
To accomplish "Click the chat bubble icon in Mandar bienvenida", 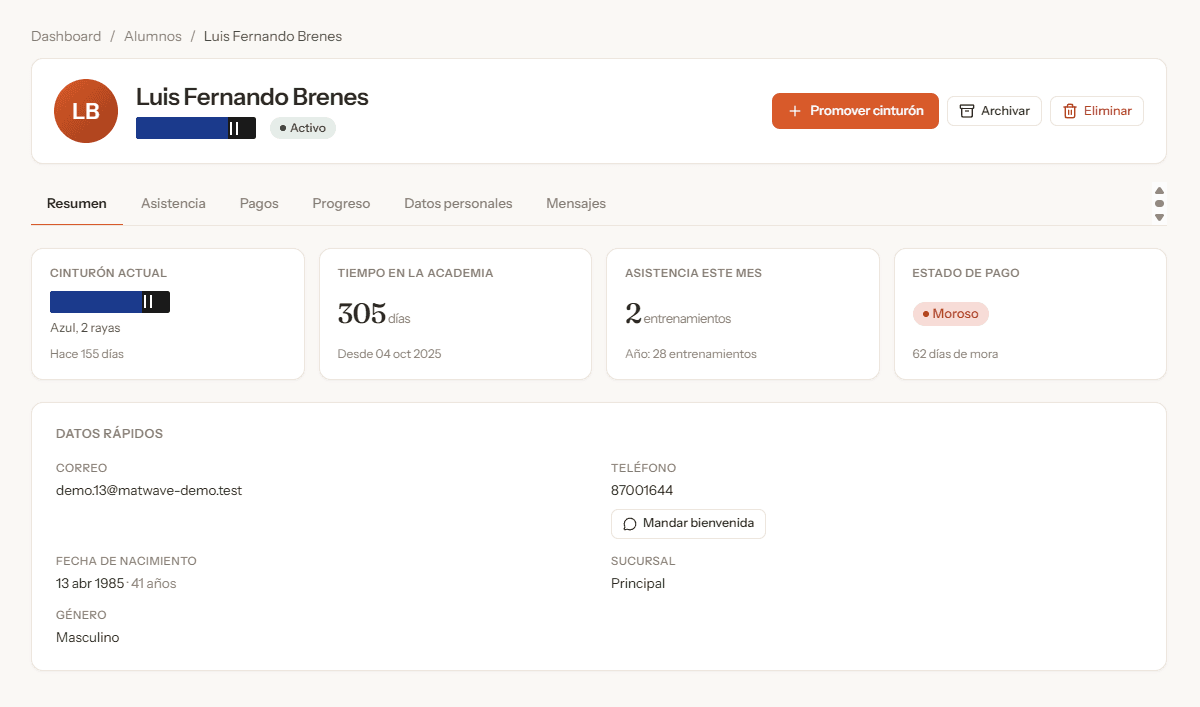I will click(630, 524).
